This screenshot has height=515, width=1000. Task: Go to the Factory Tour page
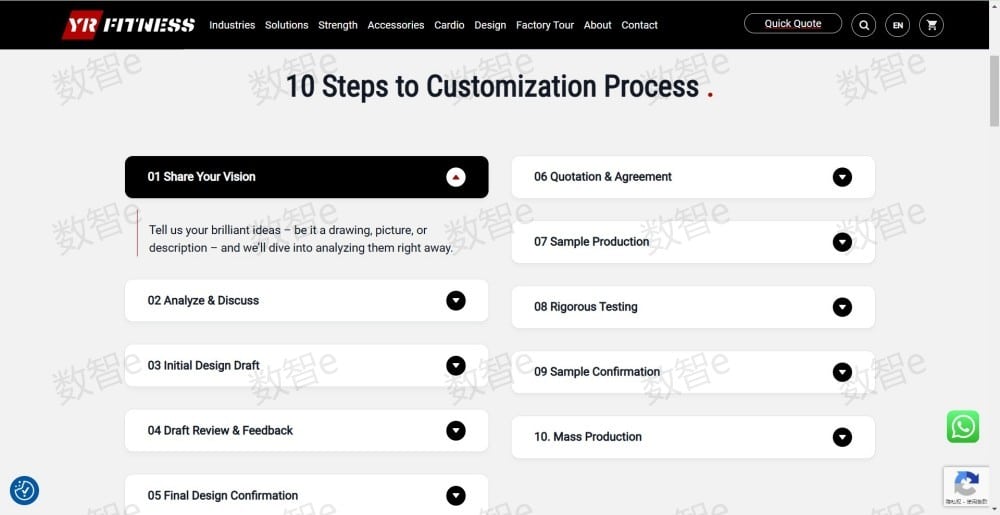pyautogui.click(x=545, y=25)
